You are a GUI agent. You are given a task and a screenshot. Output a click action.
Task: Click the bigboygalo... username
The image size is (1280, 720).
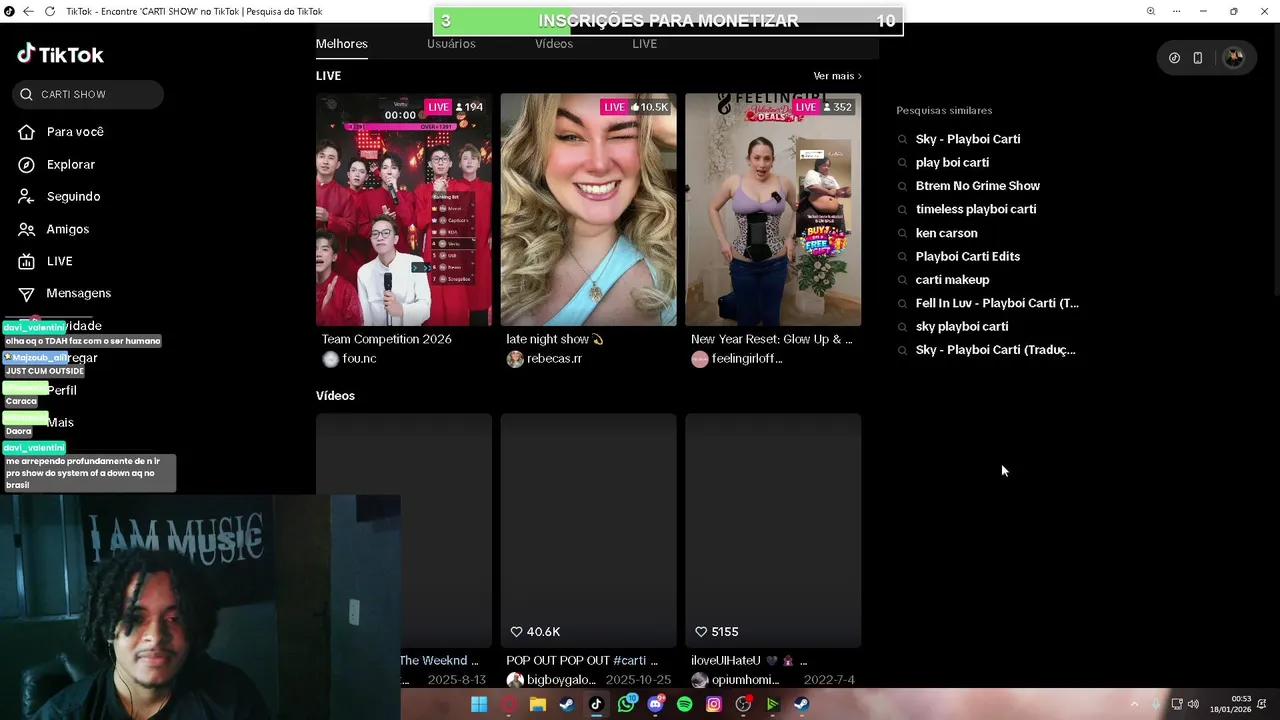tap(561, 680)
